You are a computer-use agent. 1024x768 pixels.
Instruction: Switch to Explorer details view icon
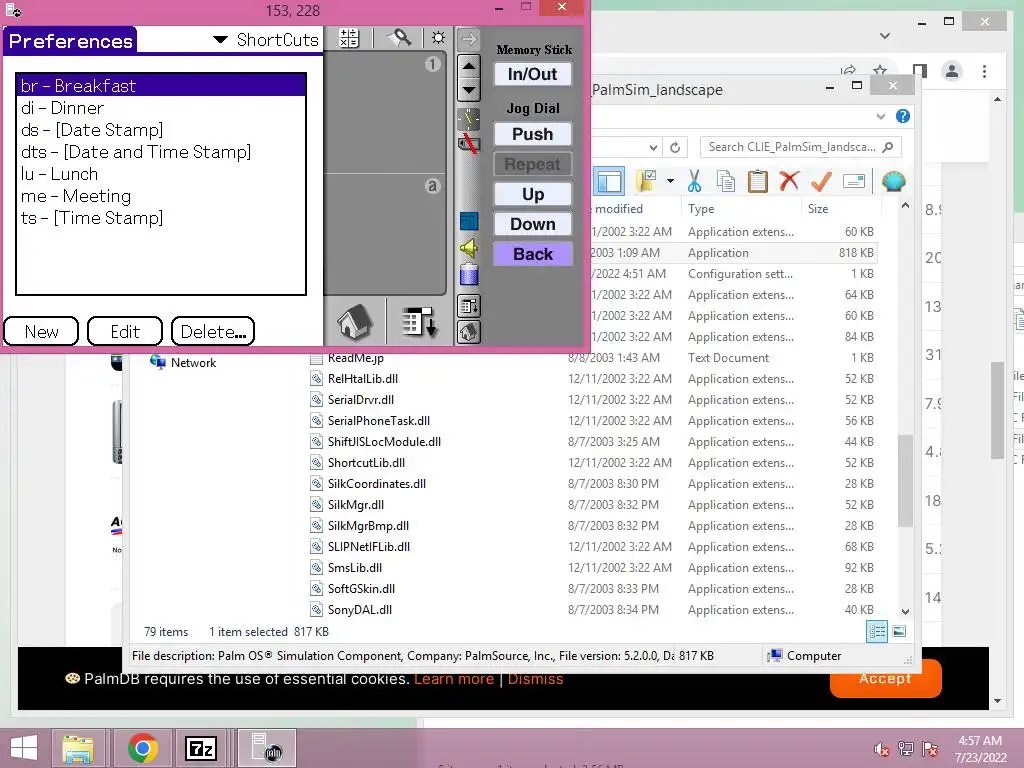pos(877,631)
